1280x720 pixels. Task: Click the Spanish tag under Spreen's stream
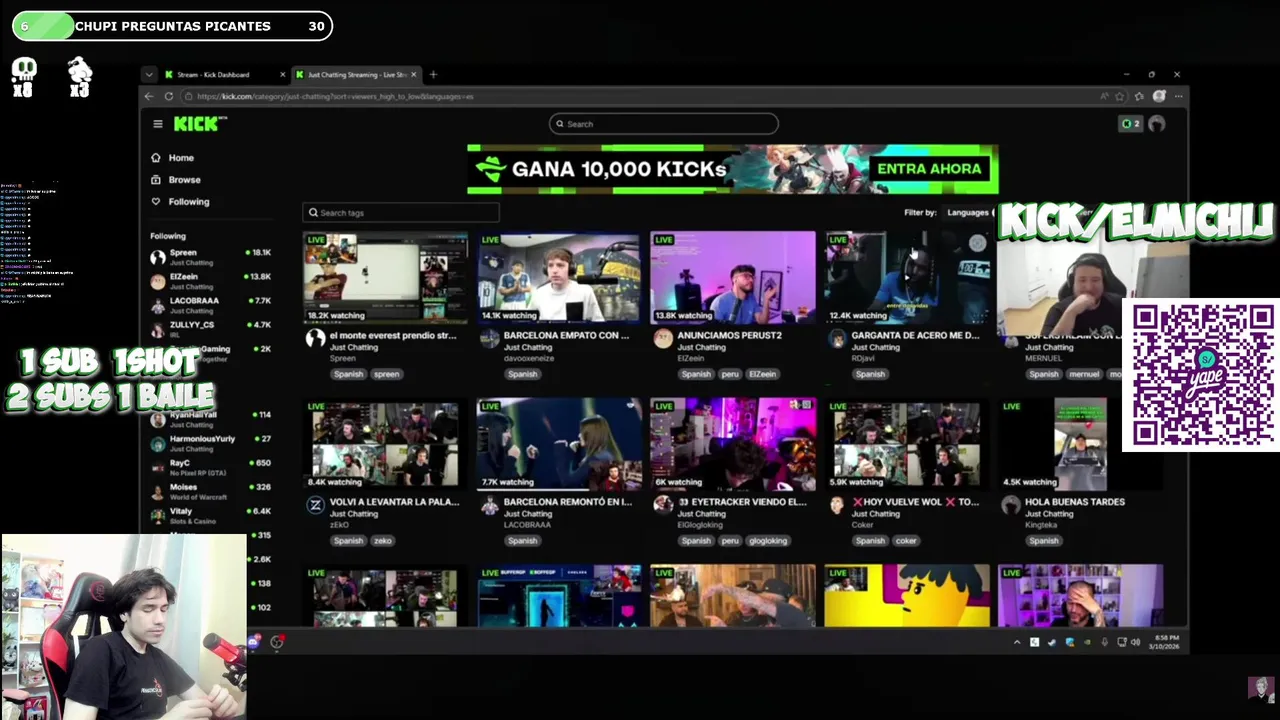tap(348, 374)
